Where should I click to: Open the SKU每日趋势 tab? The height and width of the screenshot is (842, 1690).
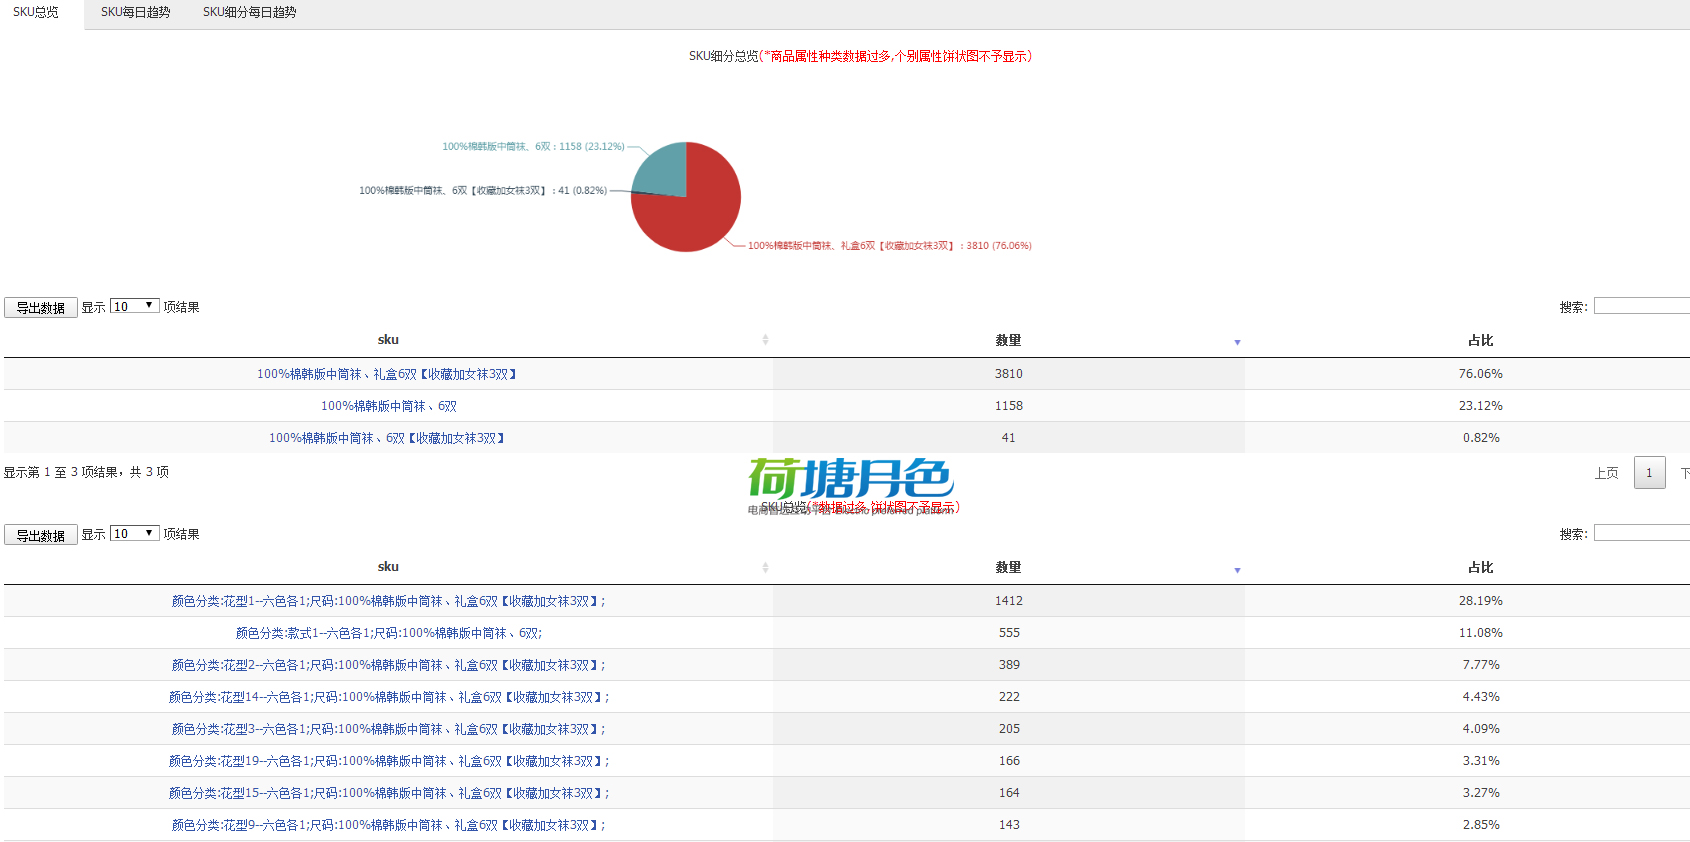click(x=135, y=13)
